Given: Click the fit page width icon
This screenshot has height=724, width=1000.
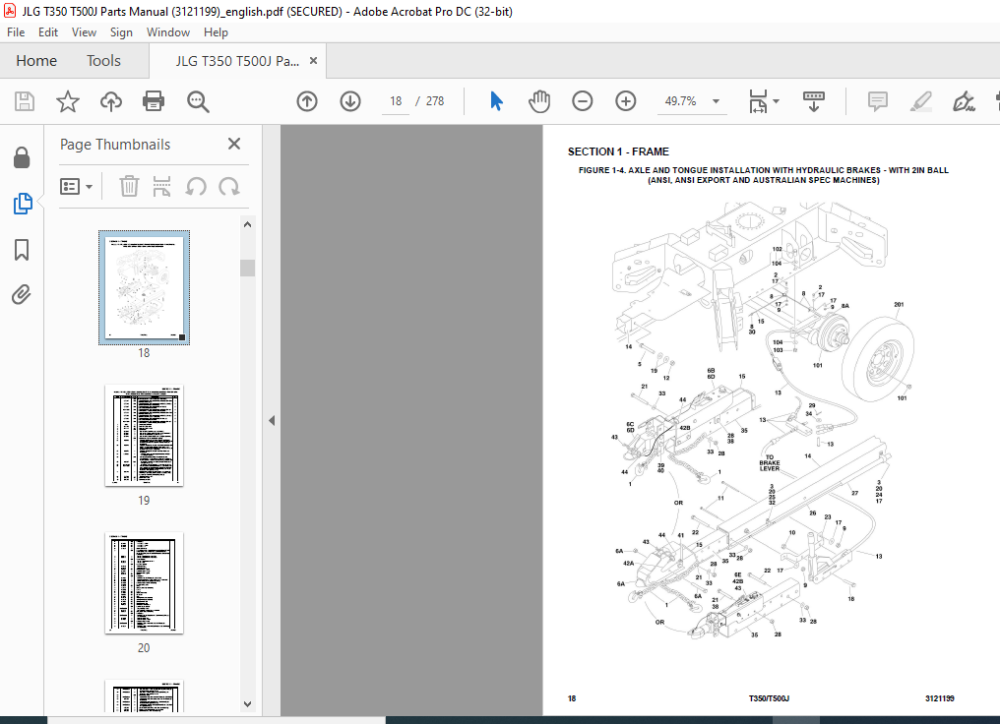Looking at the screenshot, I should tap(758, 101).
